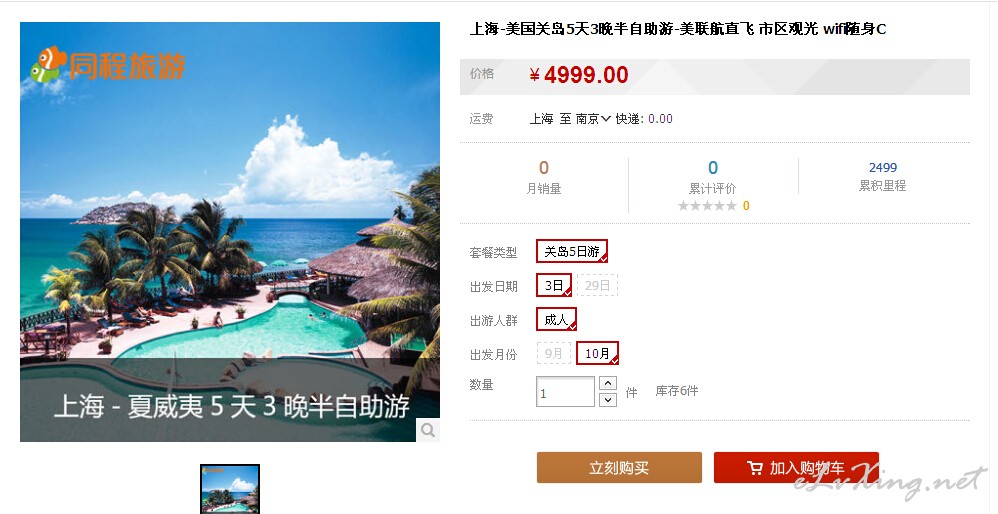
Task: Click the shopping cart icon on red button
Action: pyautogui.click(x=755, y=469)
